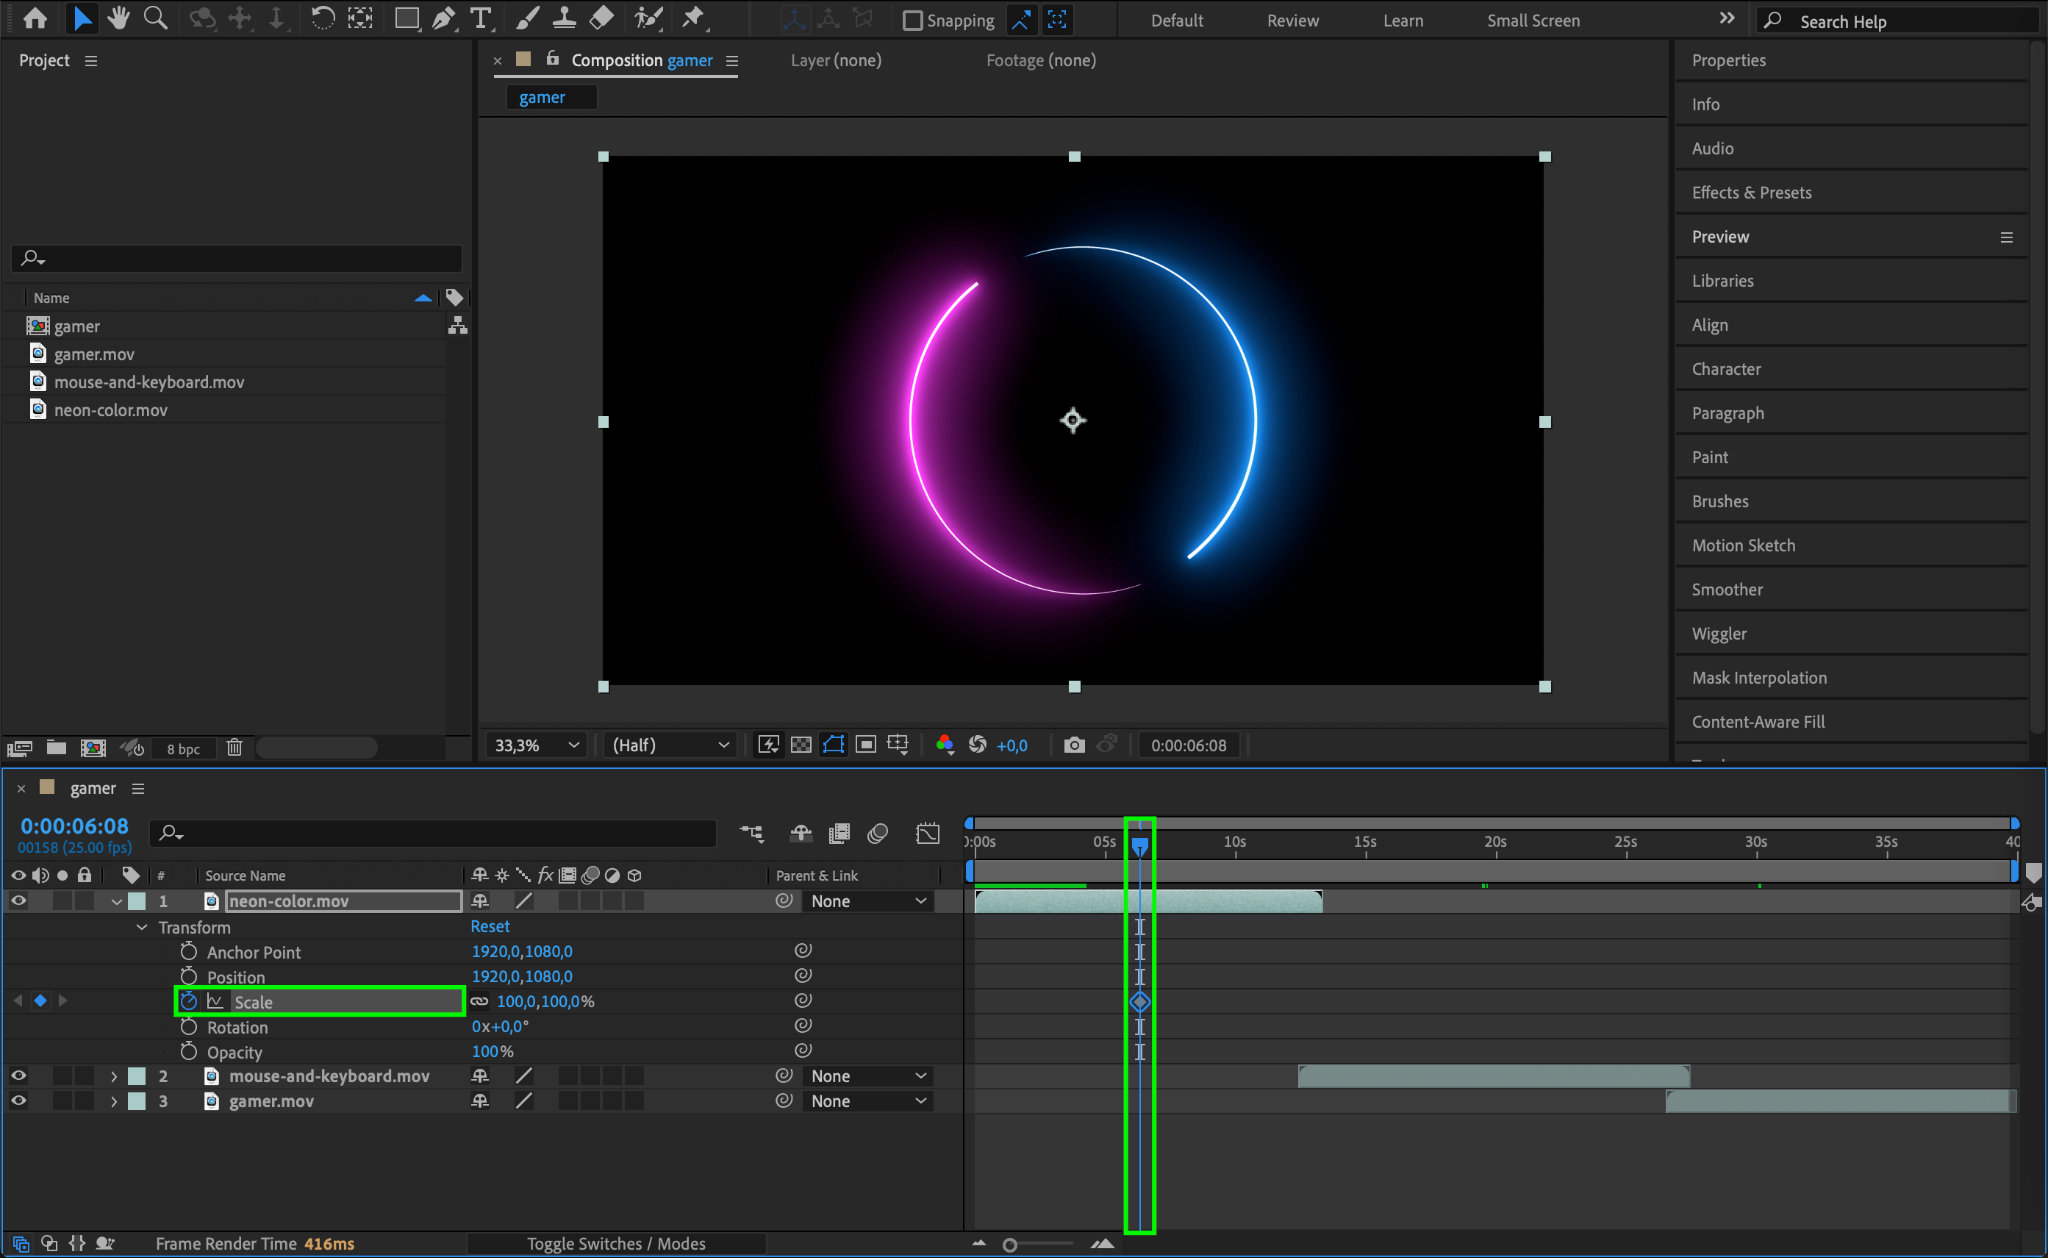Toggle the Scale stopwatch
2048x1258 pixels.
pos(189,1001)
